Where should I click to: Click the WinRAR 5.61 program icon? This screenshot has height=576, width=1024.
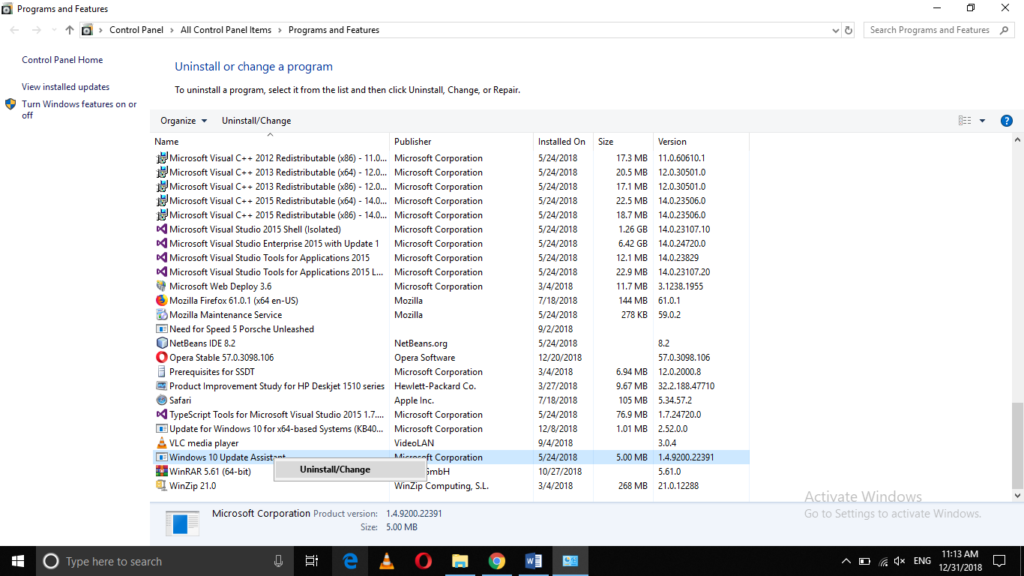[161, 472]
